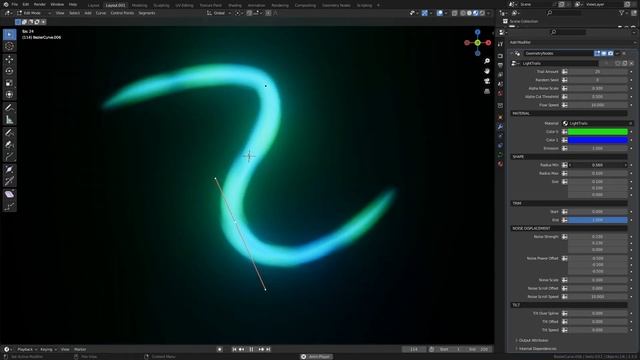
Task: Click the green Color 0 swatch
Action: [598, 132]
